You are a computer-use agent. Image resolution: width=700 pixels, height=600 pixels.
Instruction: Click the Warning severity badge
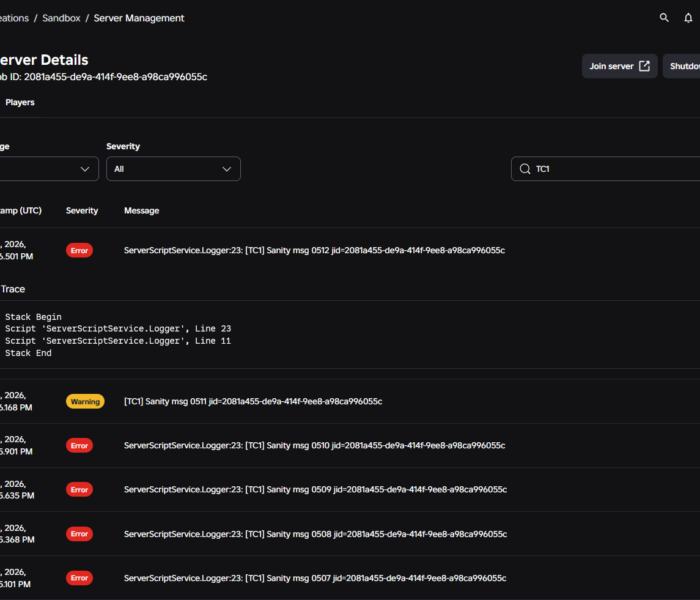click(x=85, y=401)
